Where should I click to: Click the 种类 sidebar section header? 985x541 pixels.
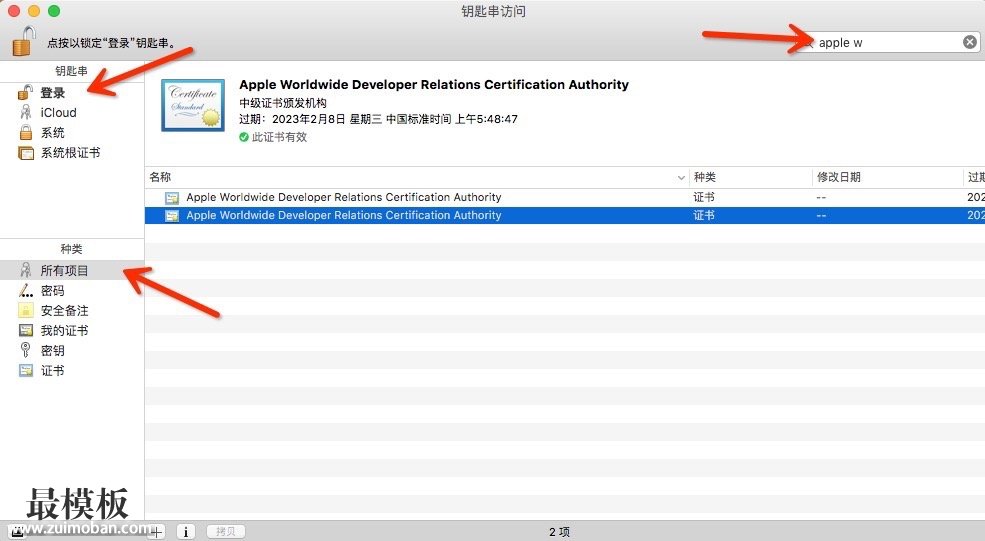pos(72,249)
